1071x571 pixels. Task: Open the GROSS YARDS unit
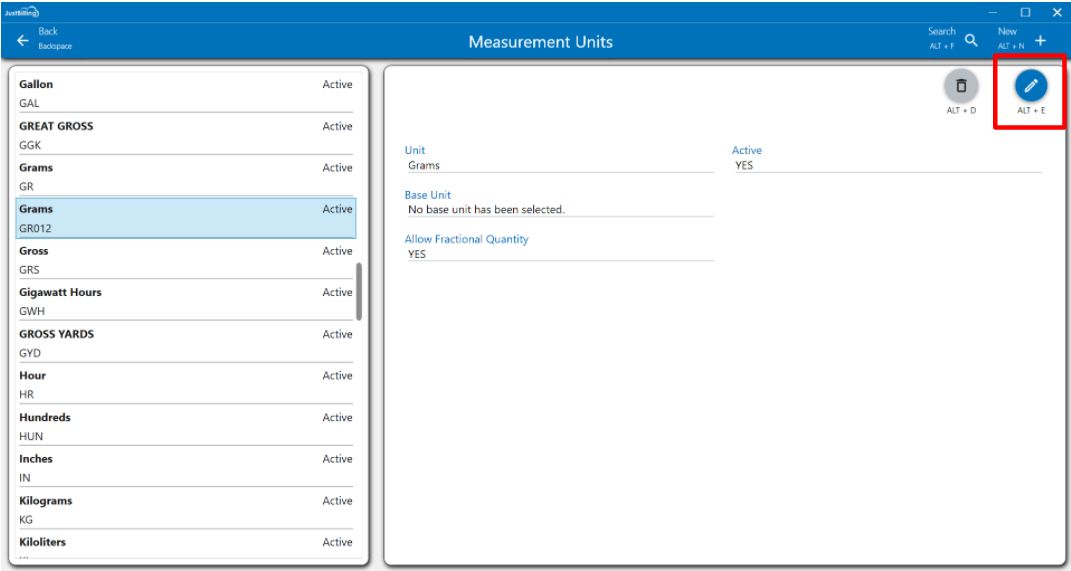pyautogui.click(x=185, y=343)
